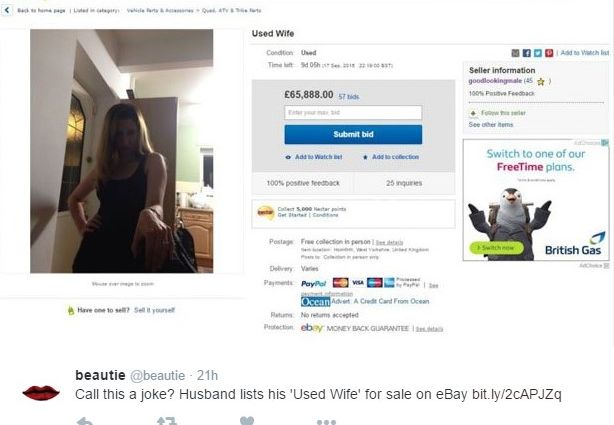The image size is (614, 425).
Task: Share listing on Twitter icon
Action: (x=538, y=53)
